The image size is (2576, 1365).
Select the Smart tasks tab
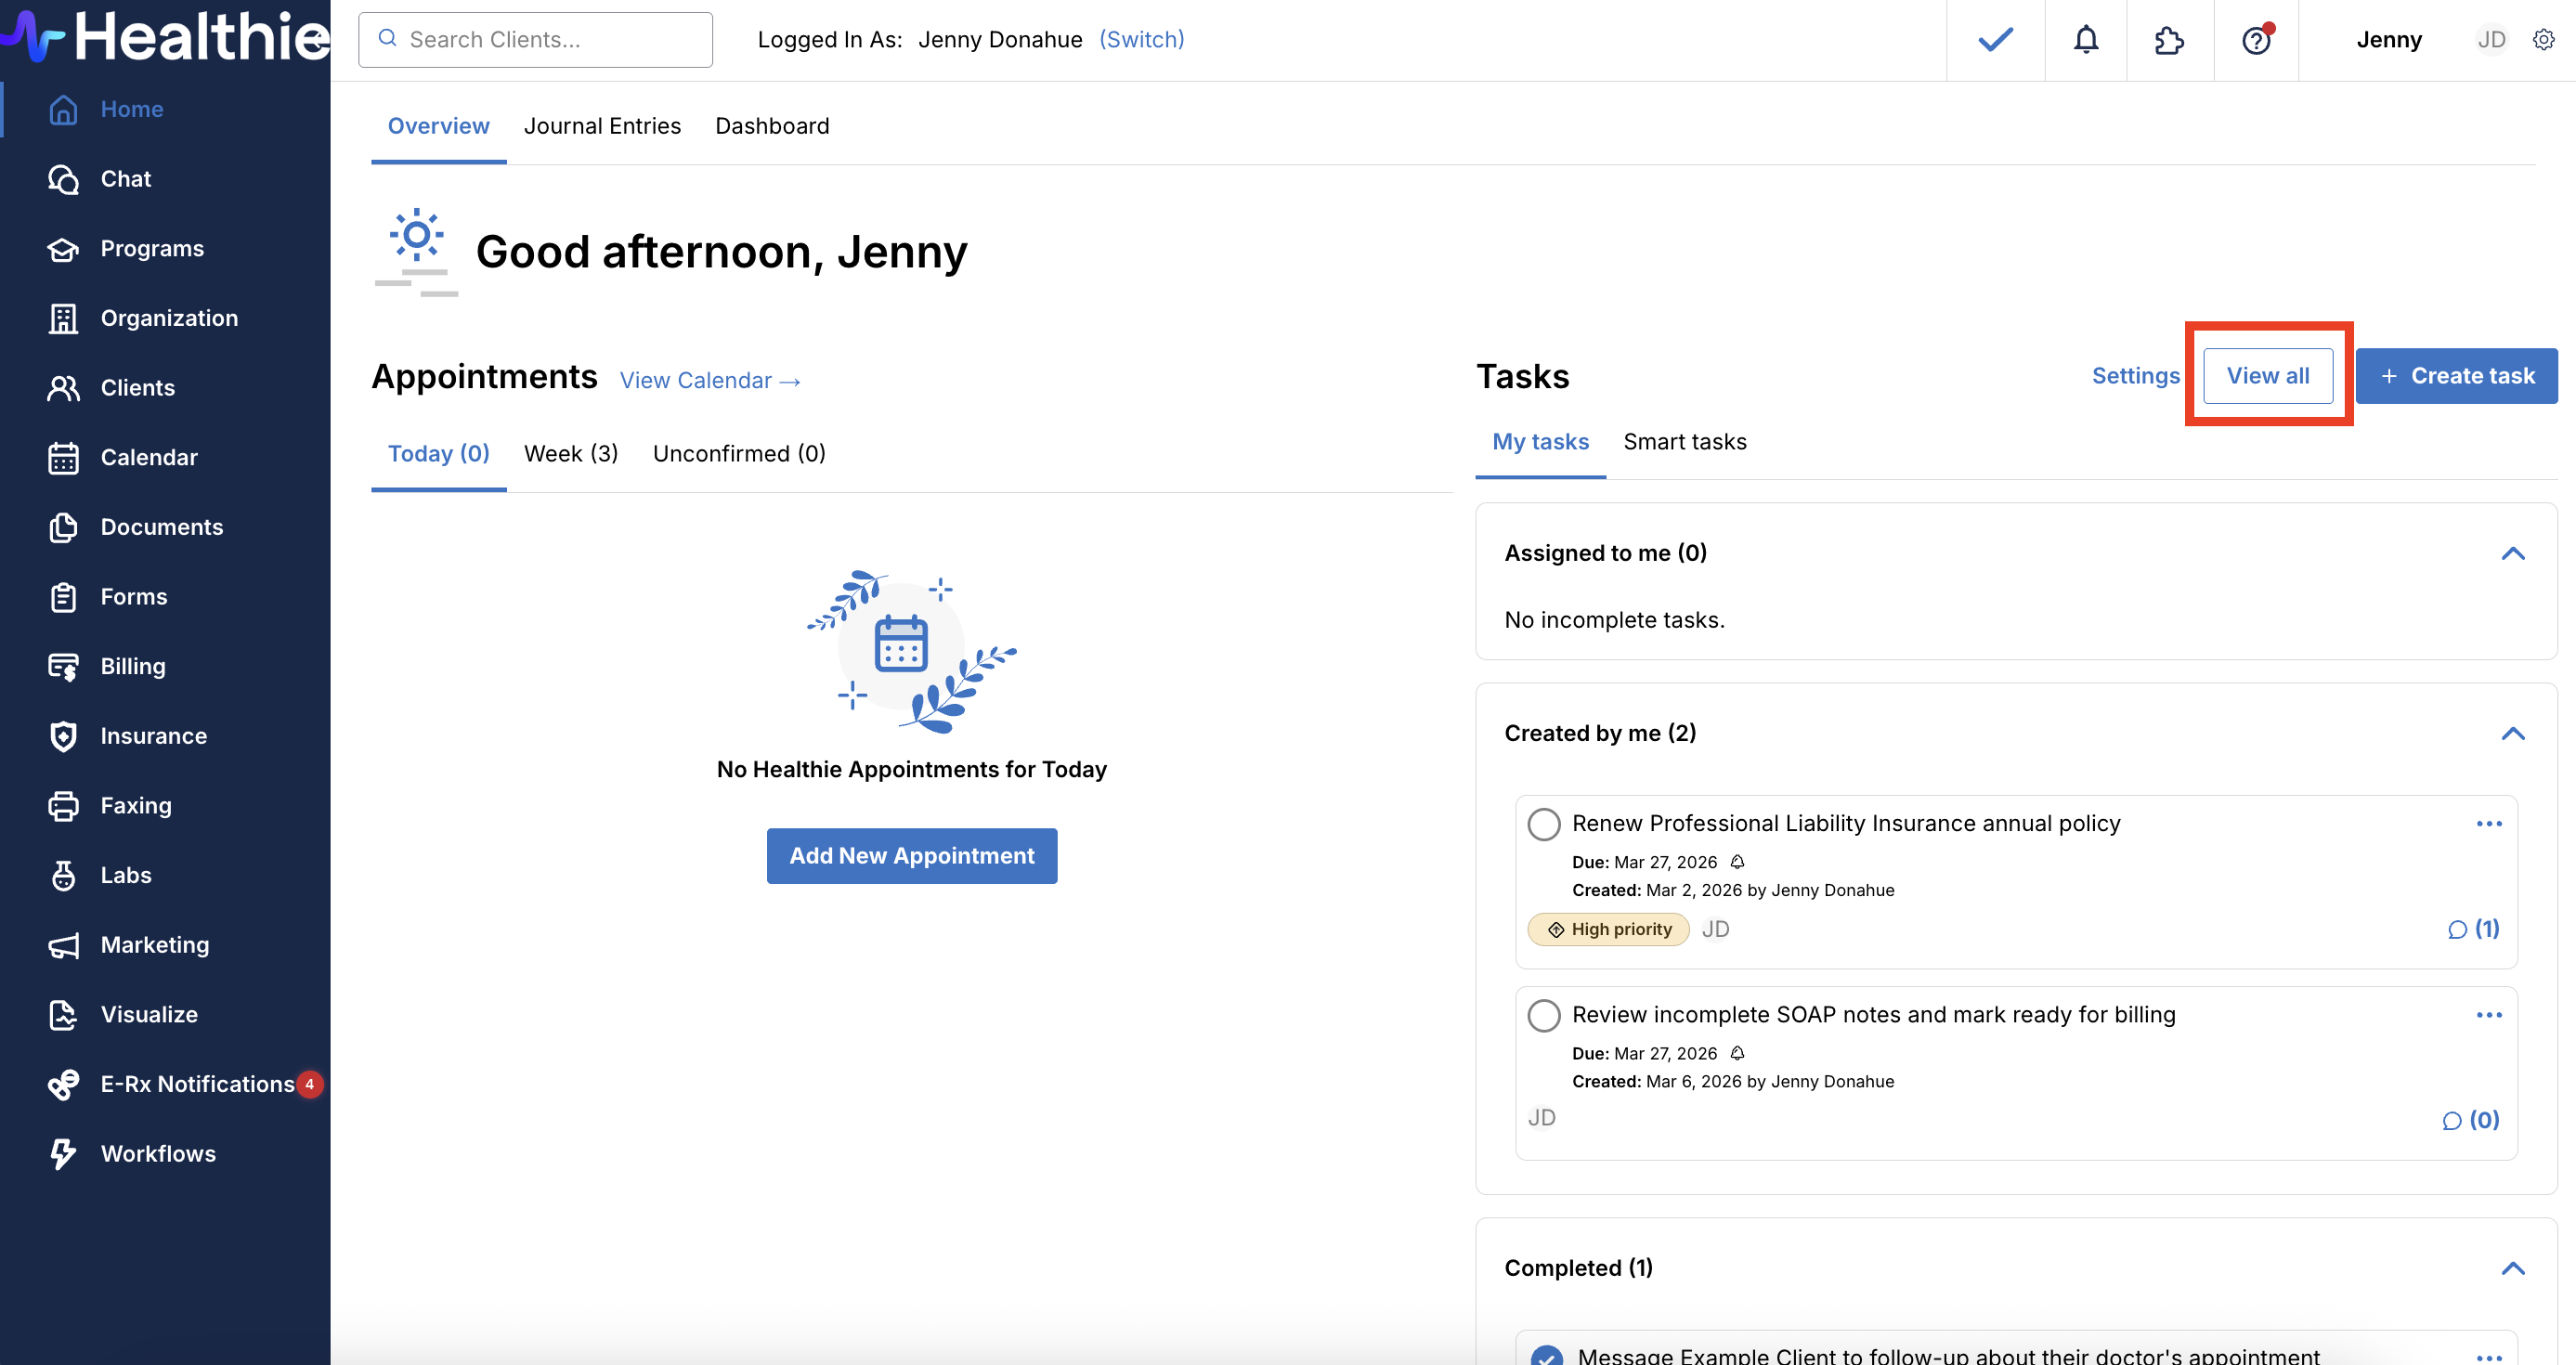1684,442
